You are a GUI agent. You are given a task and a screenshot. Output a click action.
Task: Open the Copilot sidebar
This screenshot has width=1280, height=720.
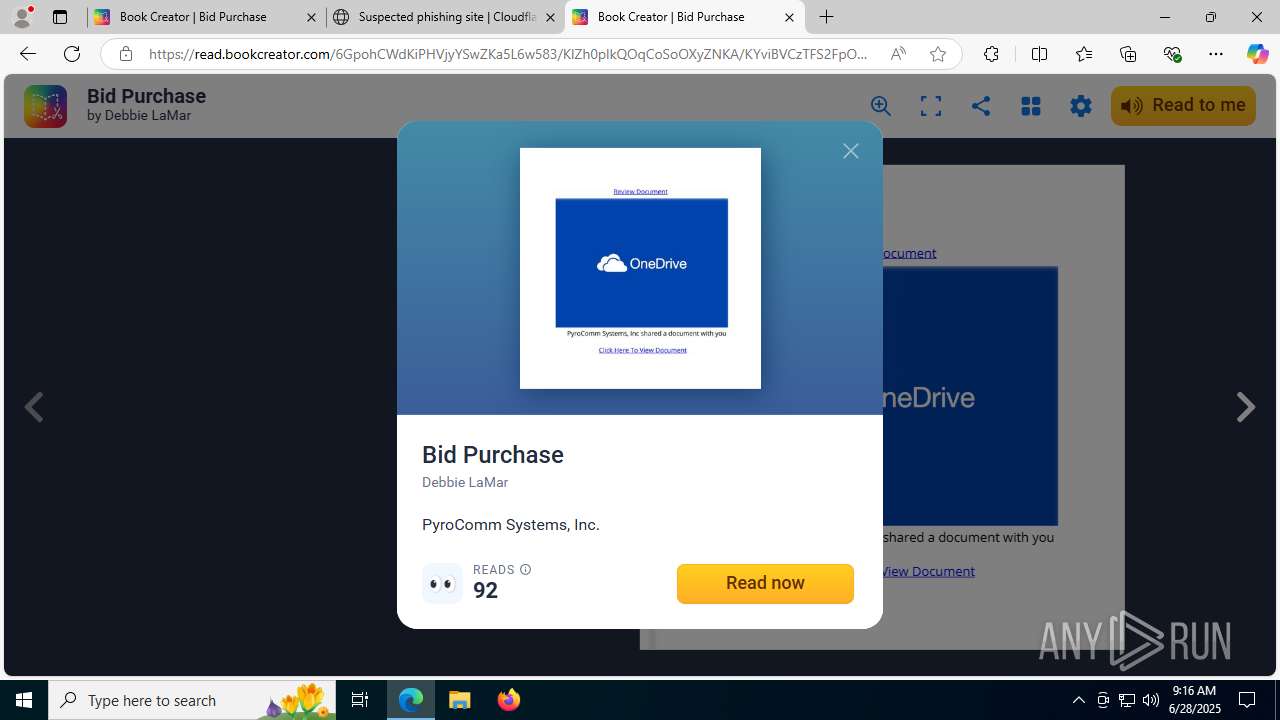point(1257,54)
